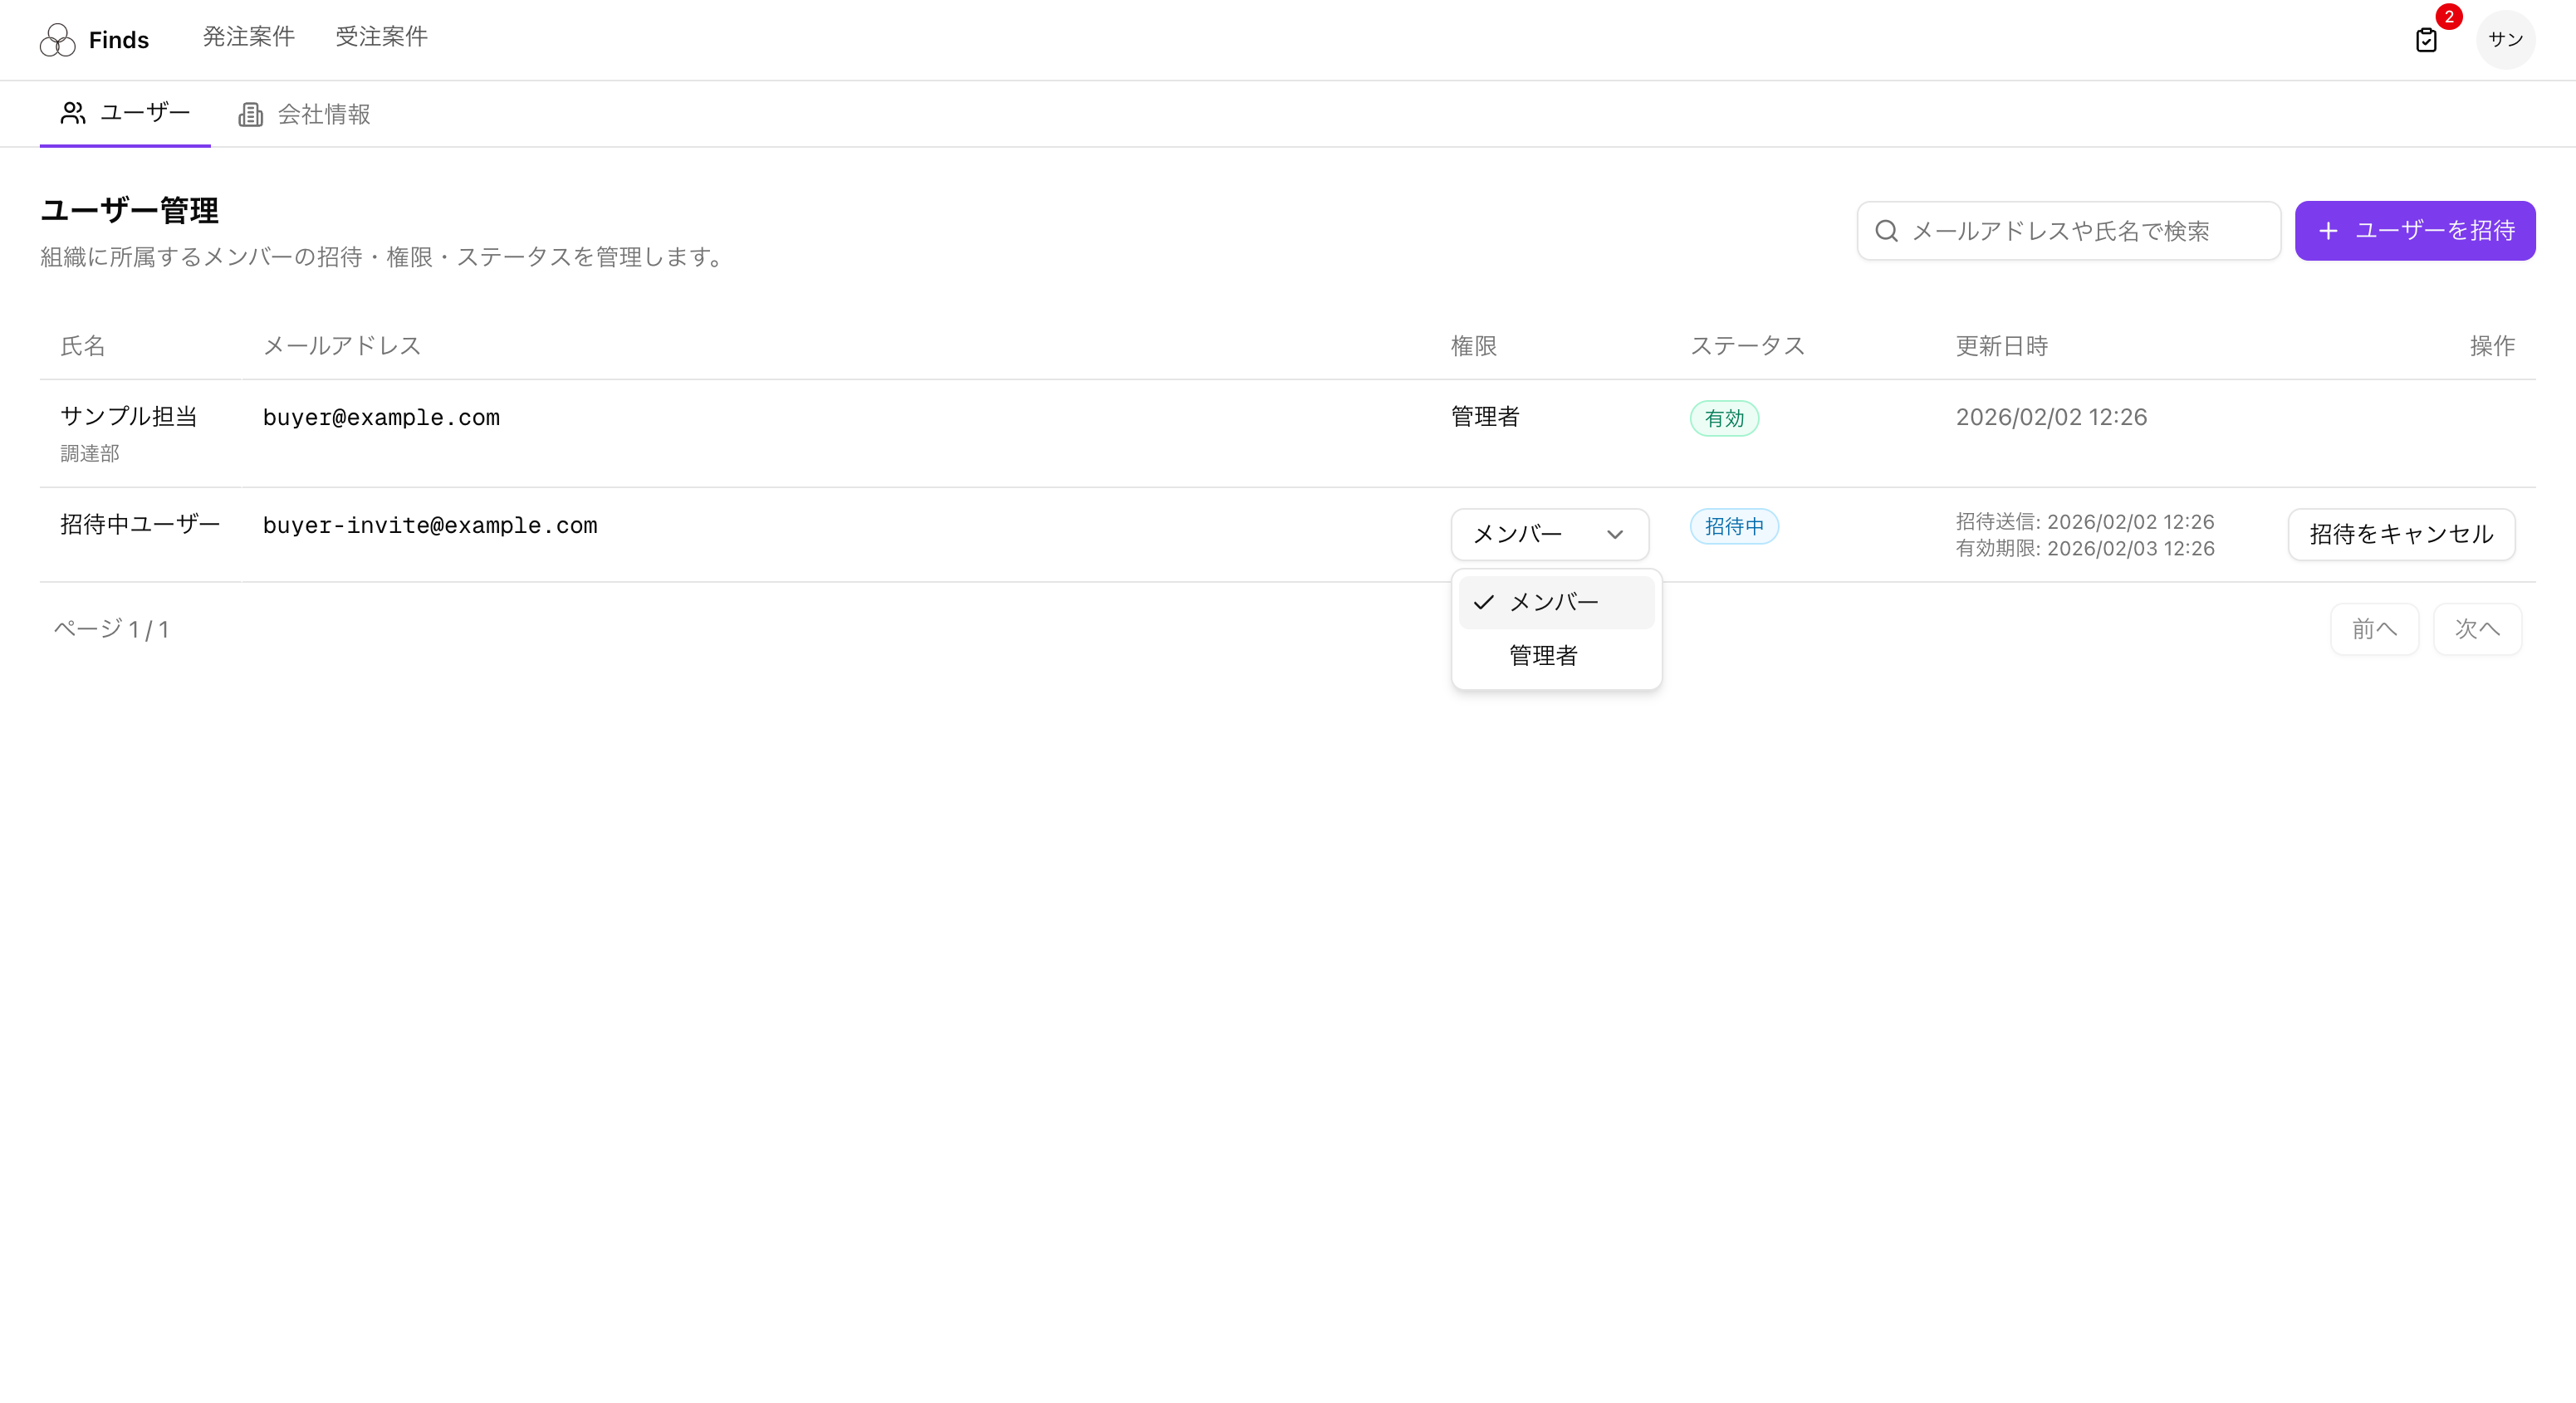This screenshot has width=2576, height=1403.
Task: Click the Finds logo icon
Action: 57,39
